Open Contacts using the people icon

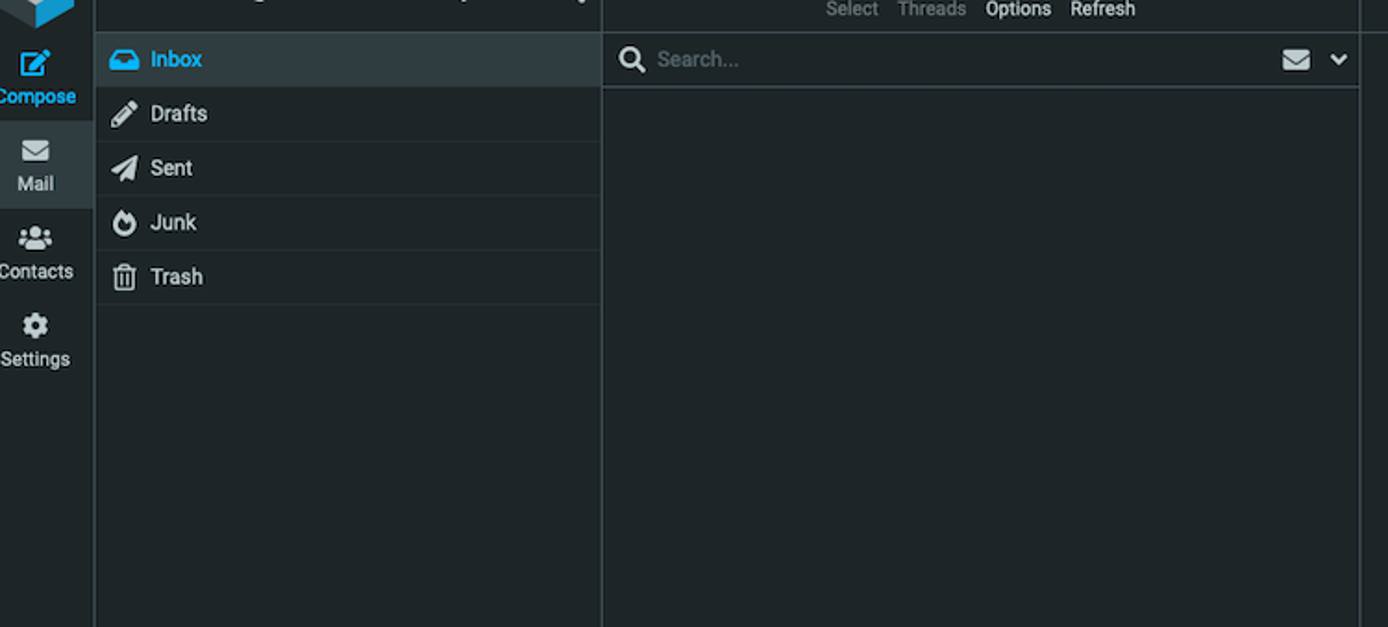tap(34, 238)
